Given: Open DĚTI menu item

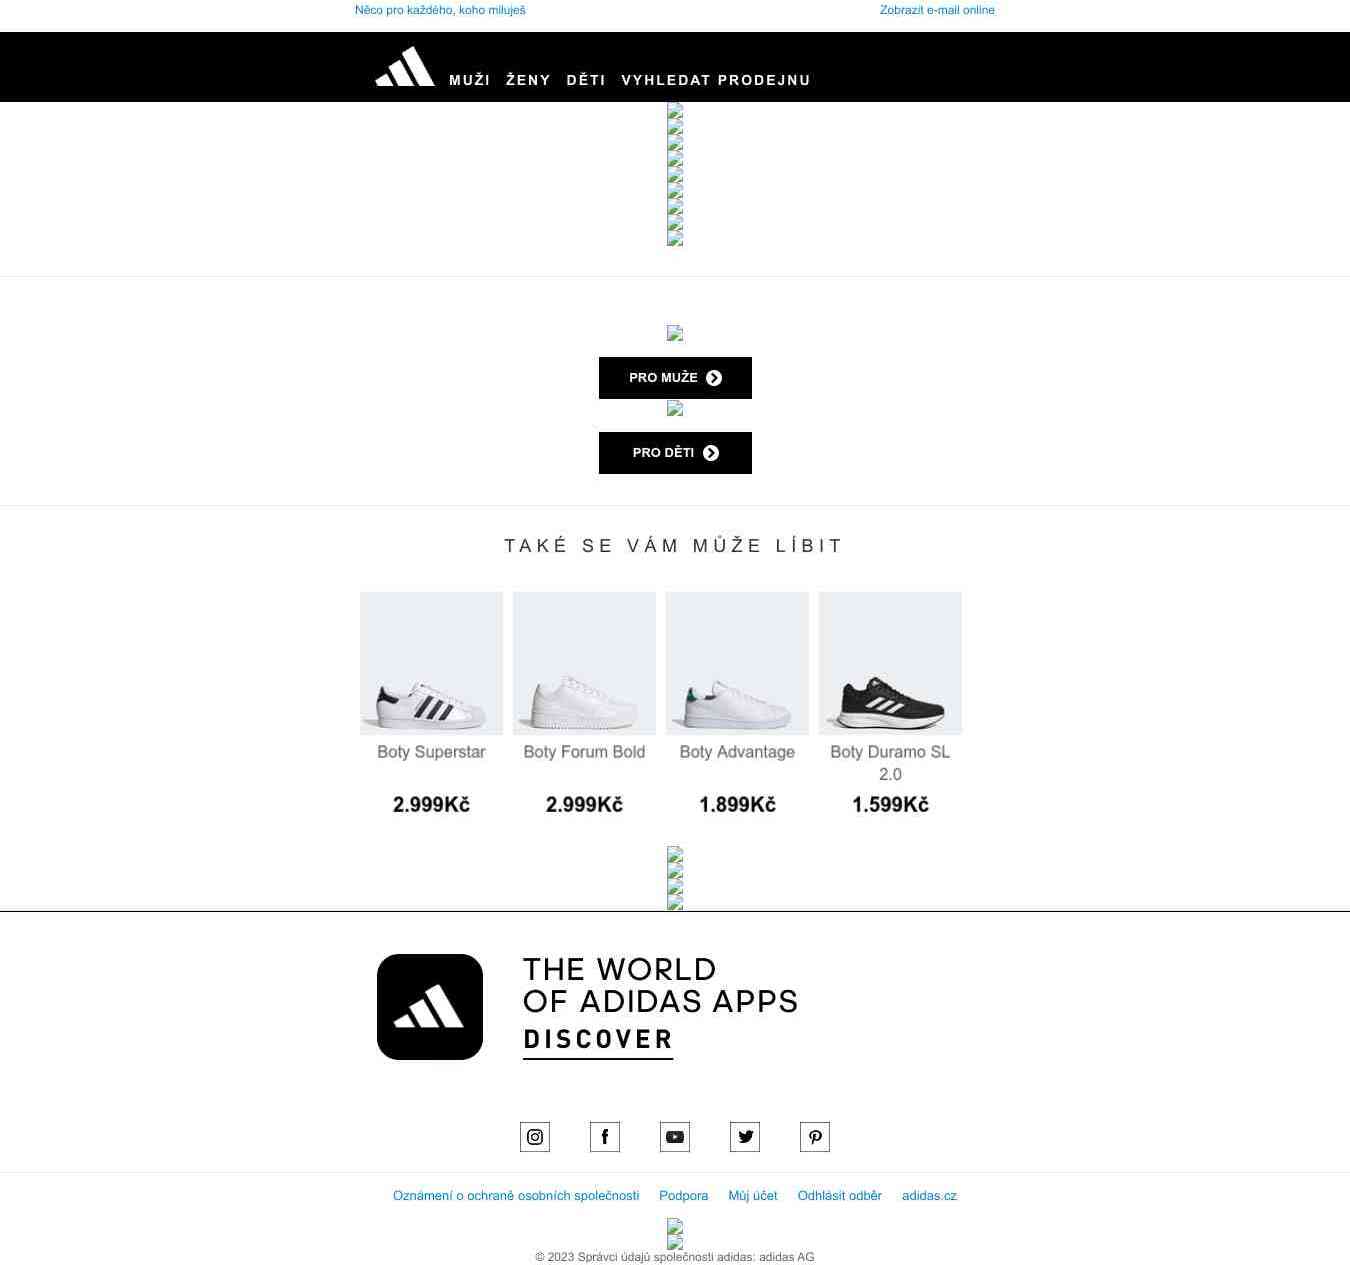Looking at the screenshot, I should [x=586, y=80].
